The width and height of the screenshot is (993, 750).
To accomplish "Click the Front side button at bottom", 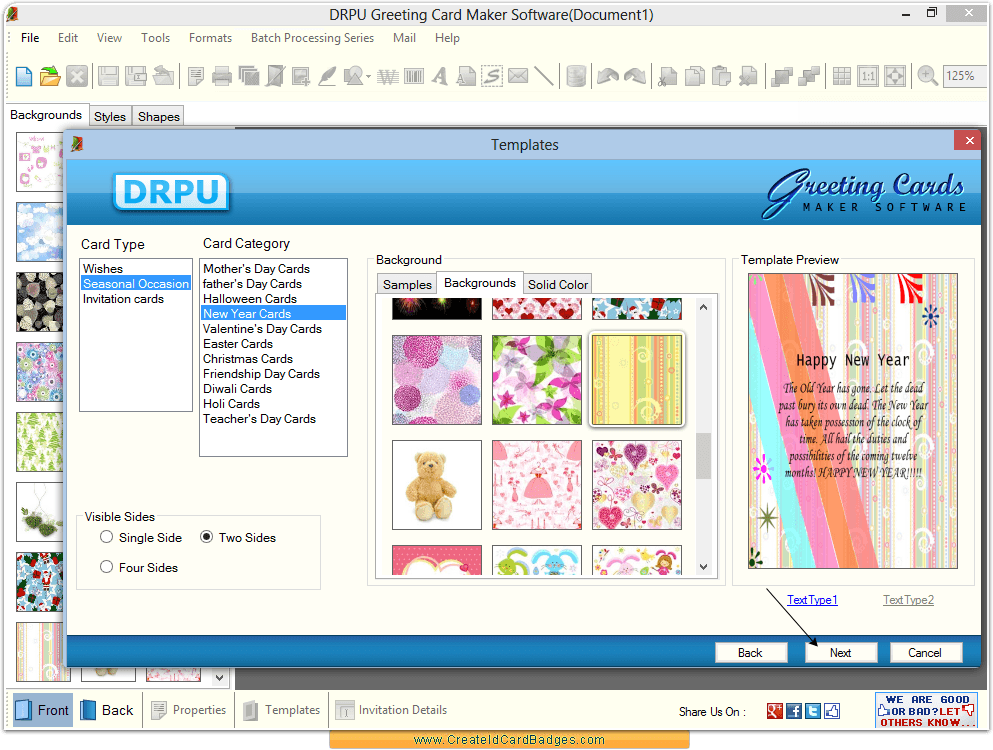I will [x=42, y=710].
